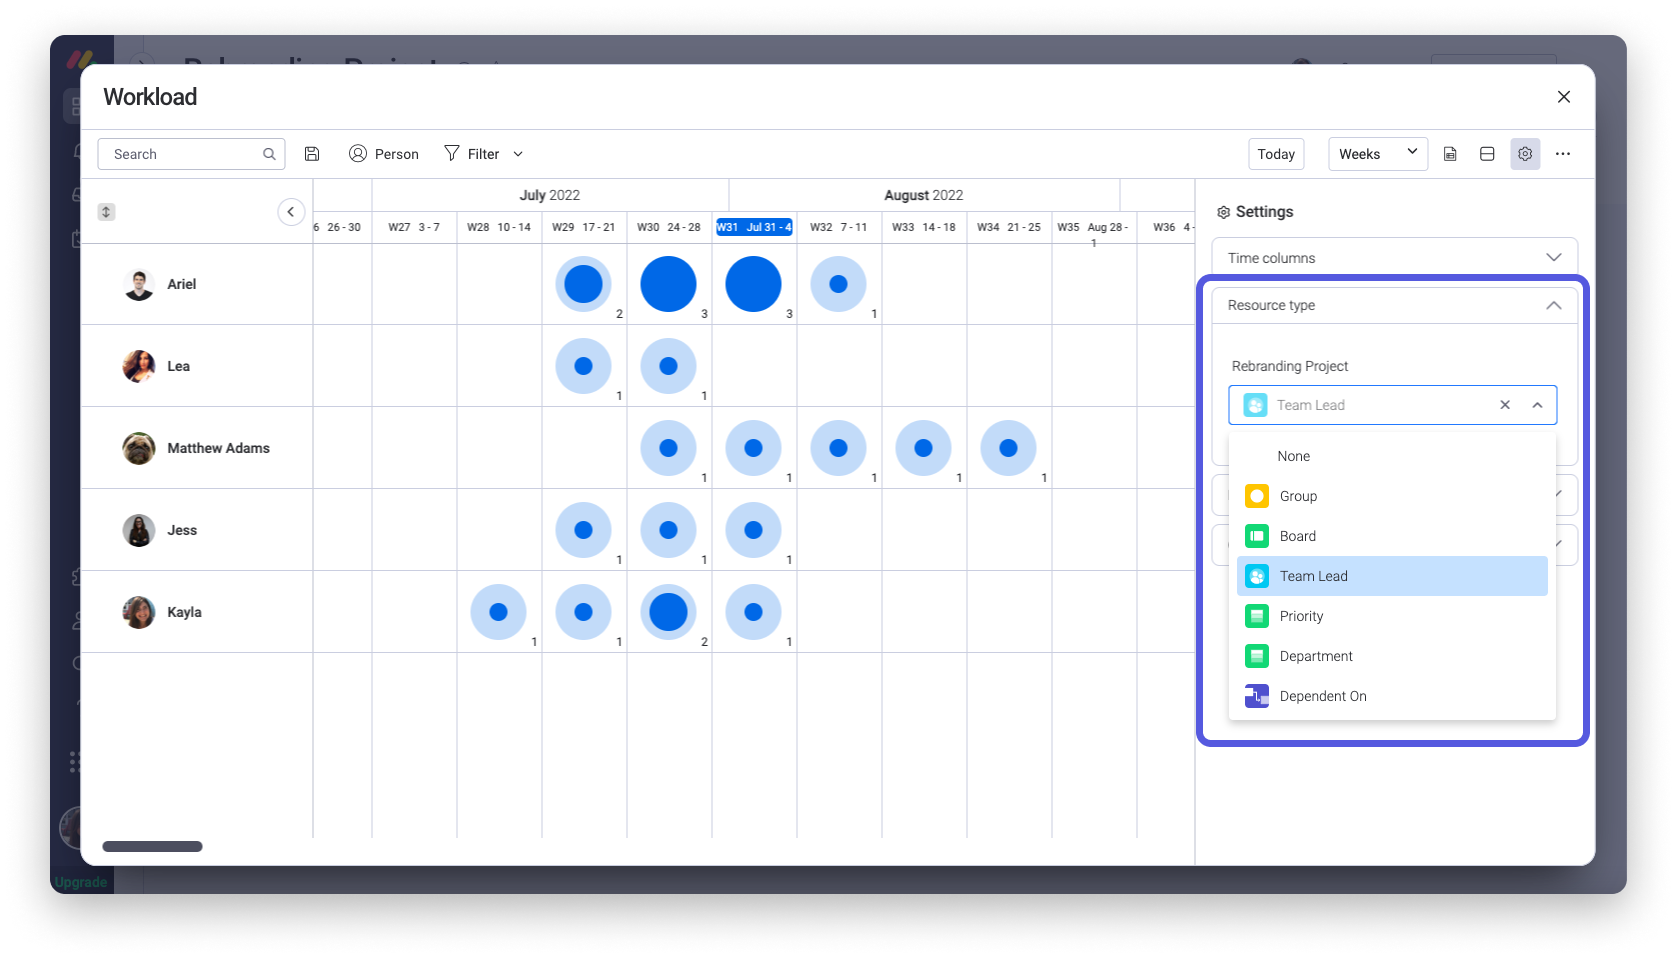Clear the Team Lead selection with the X
The image size is (1677, 959).
click(1505, 405)
